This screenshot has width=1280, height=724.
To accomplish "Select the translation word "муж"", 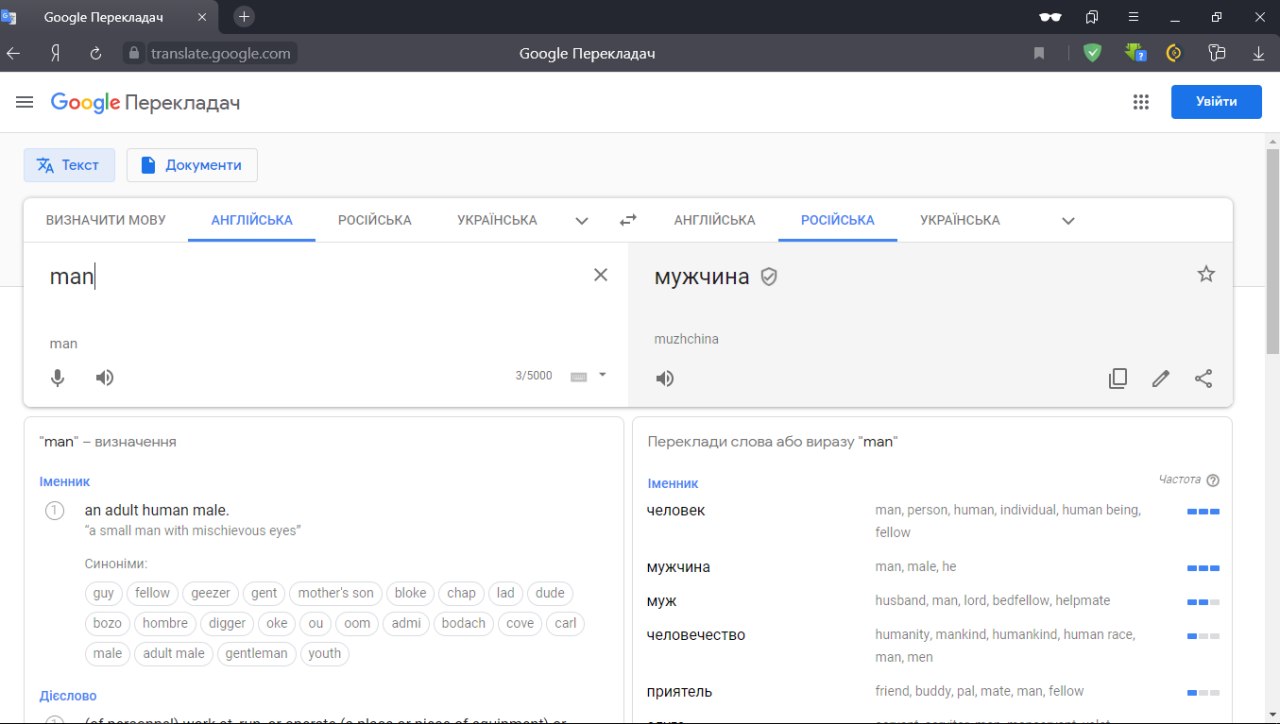I will 662,601.
